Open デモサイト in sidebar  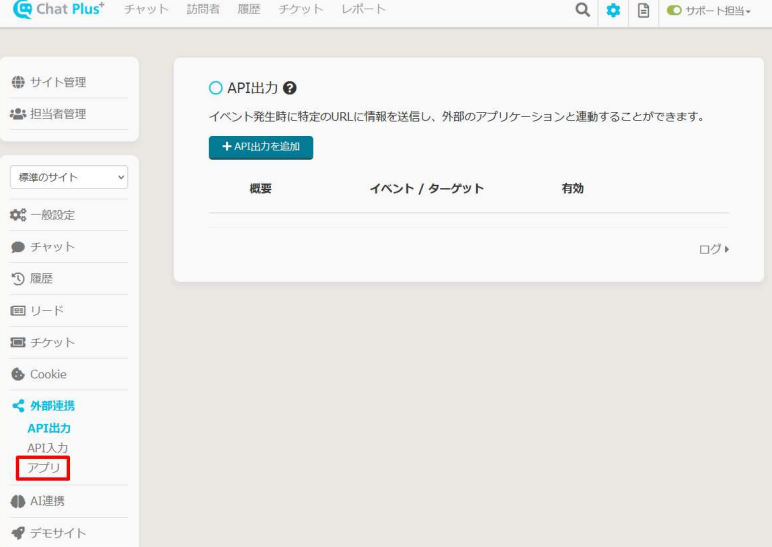50,533
